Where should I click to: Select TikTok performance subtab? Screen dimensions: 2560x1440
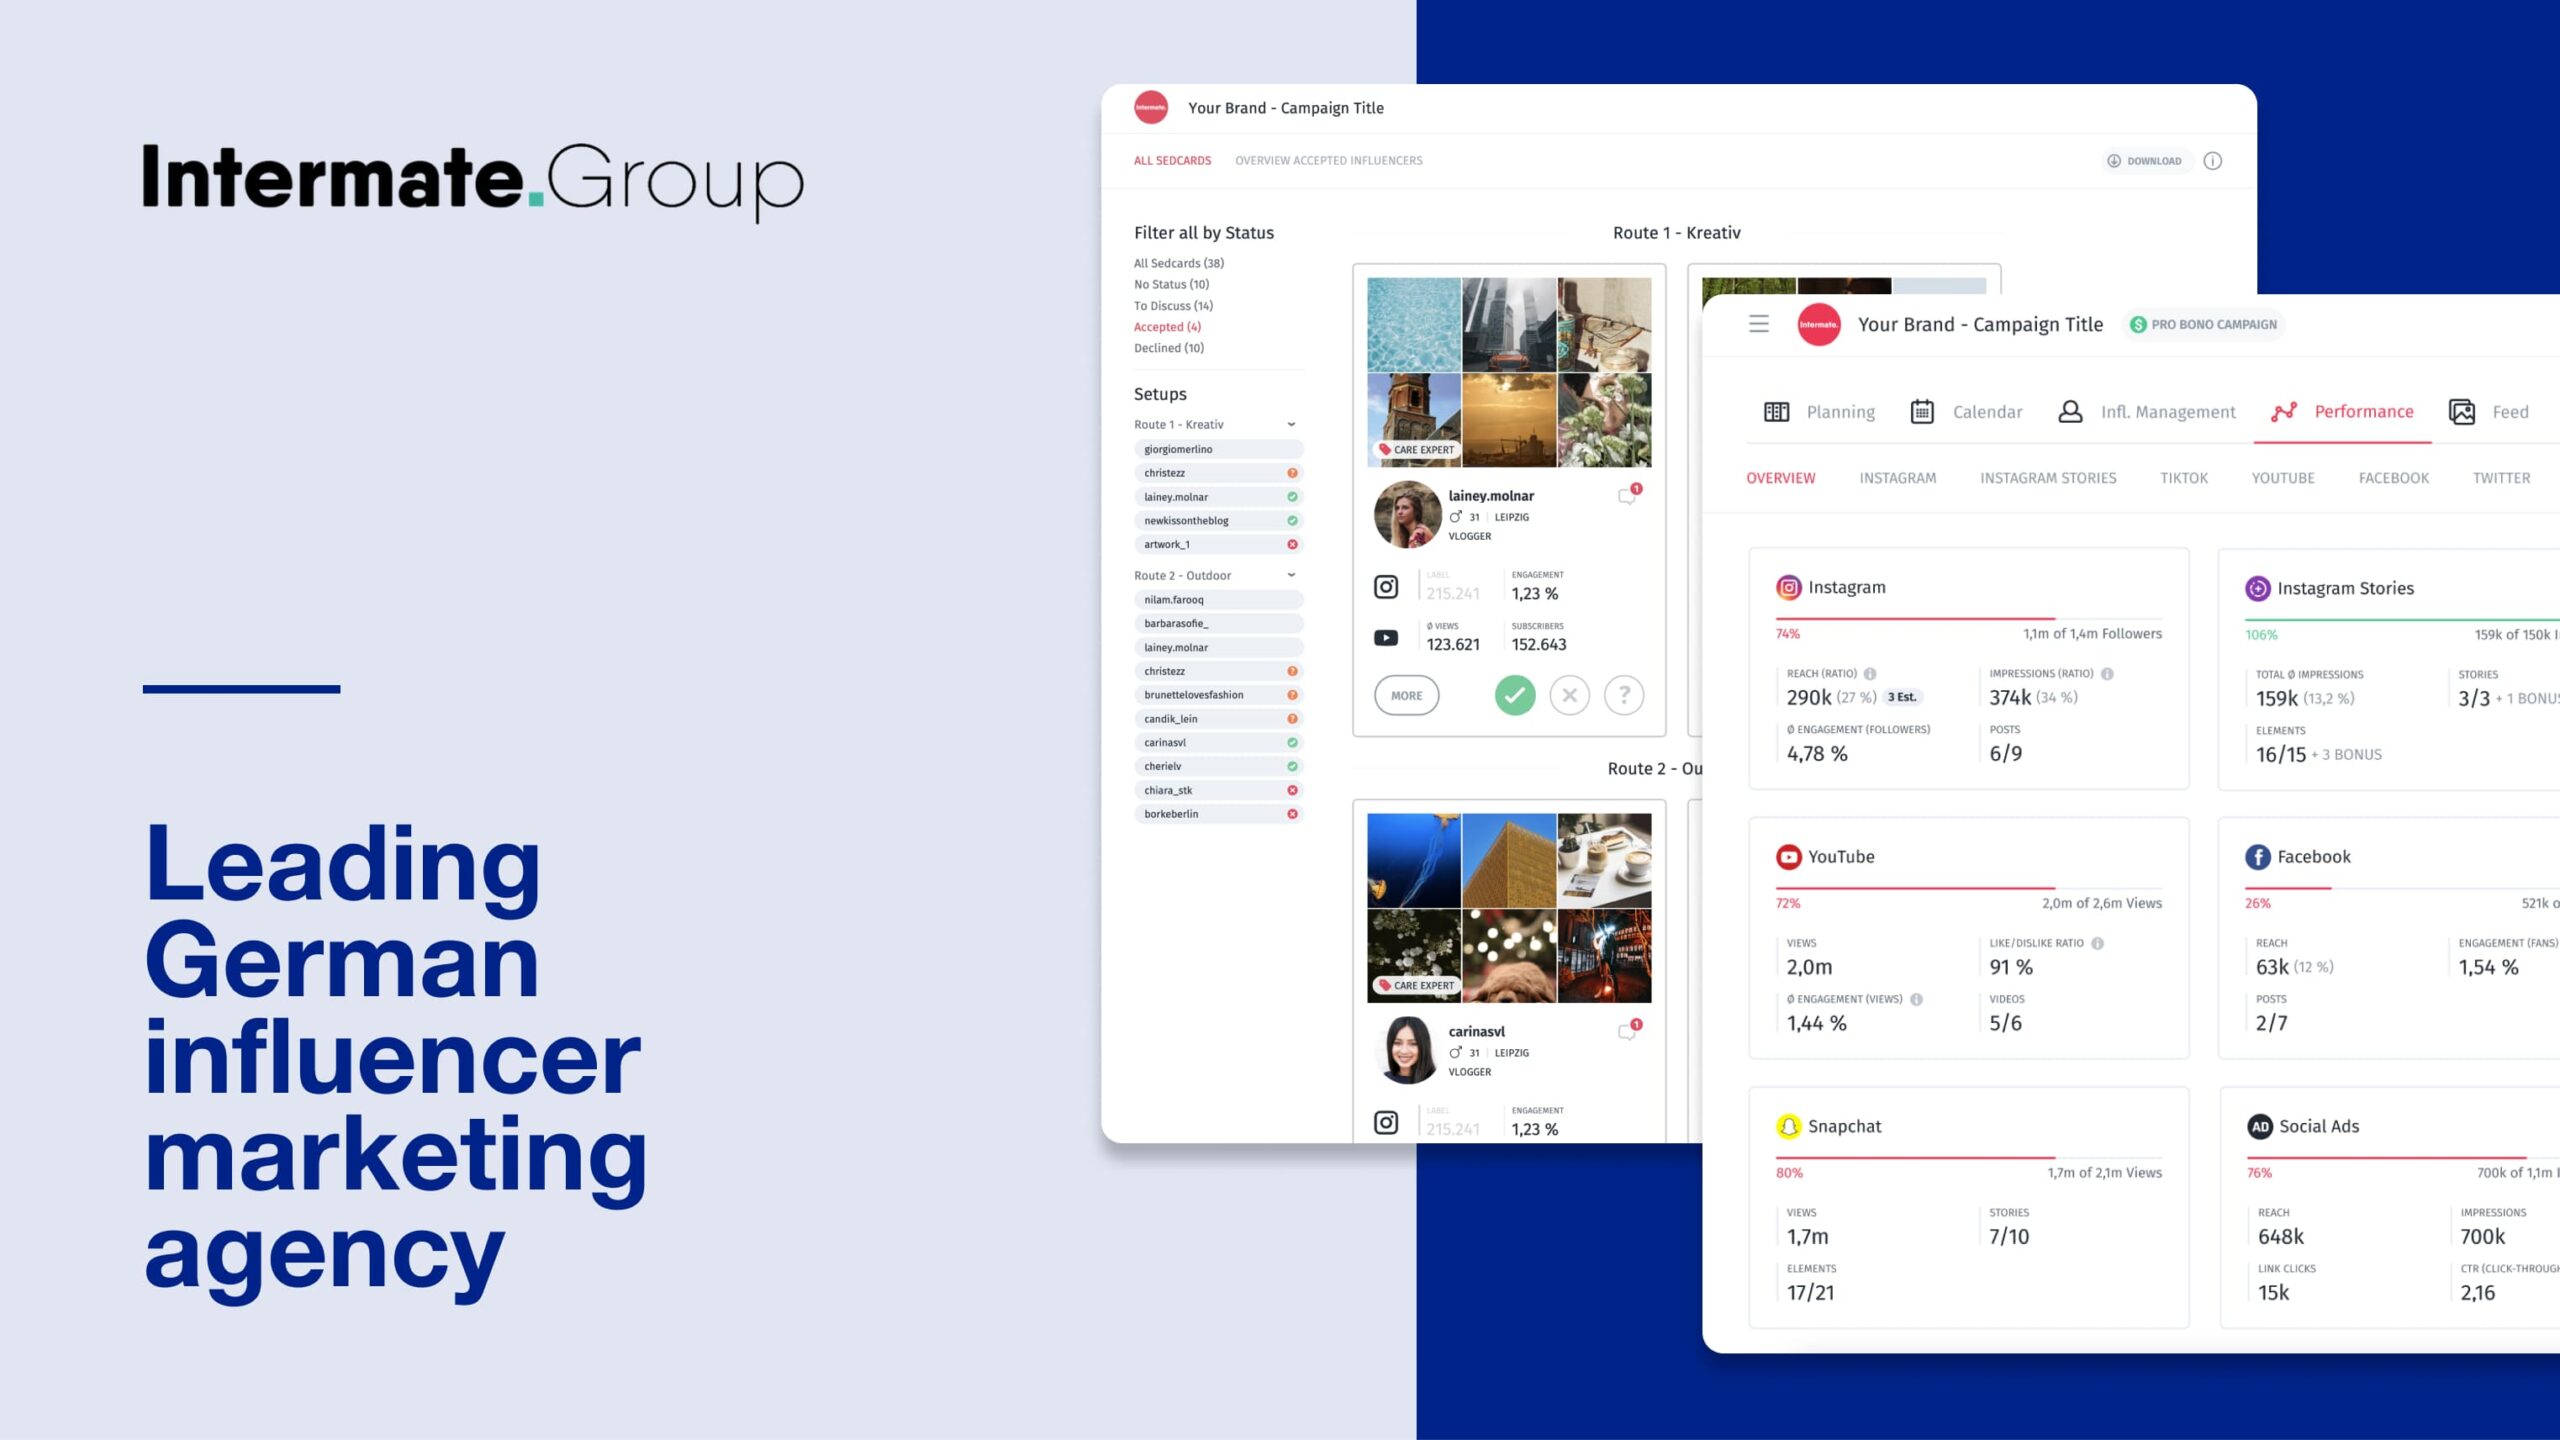point(2184,479)
